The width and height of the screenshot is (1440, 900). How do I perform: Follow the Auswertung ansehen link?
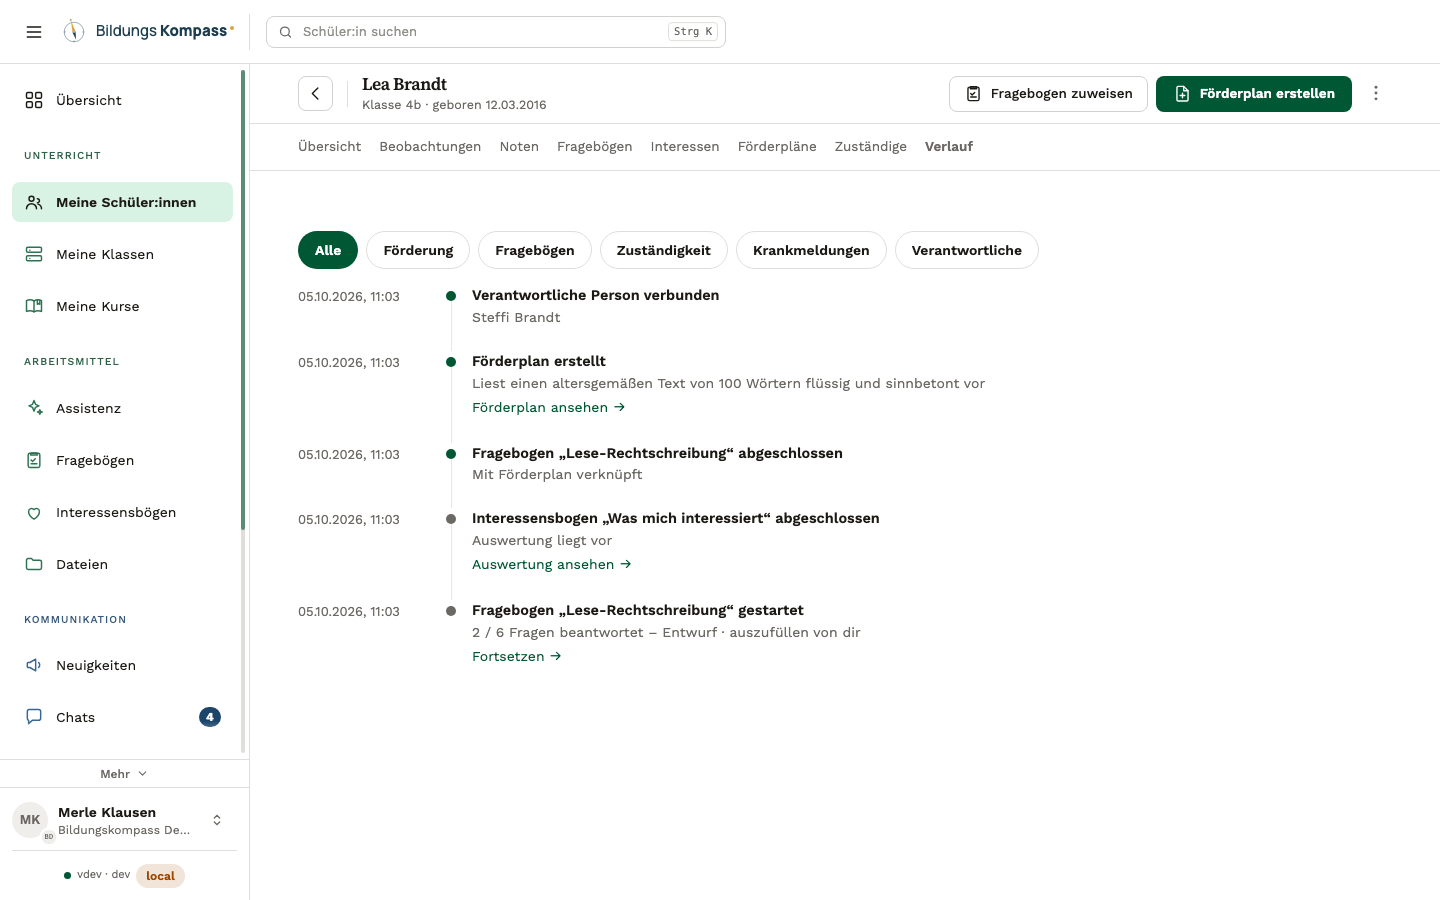click(x=552, y=564)
